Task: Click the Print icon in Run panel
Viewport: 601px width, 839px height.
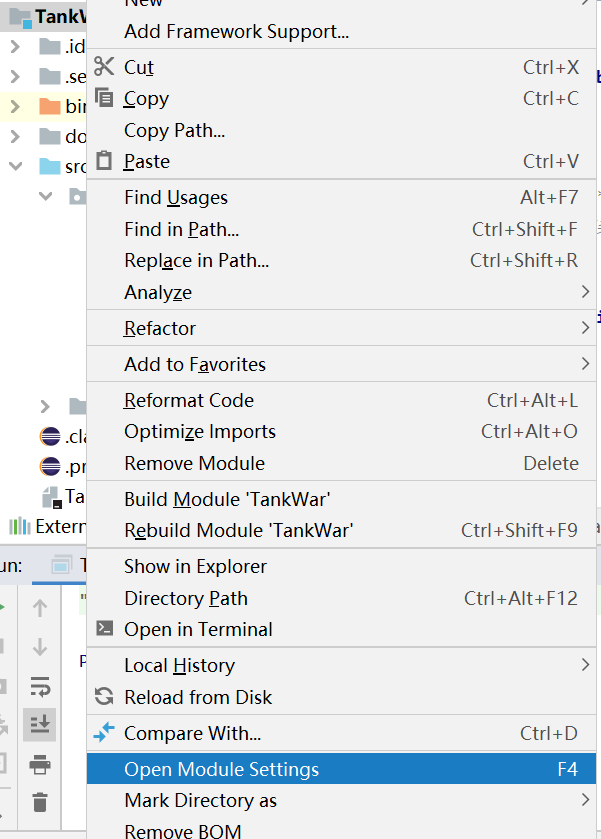Action: coord(40,765)
